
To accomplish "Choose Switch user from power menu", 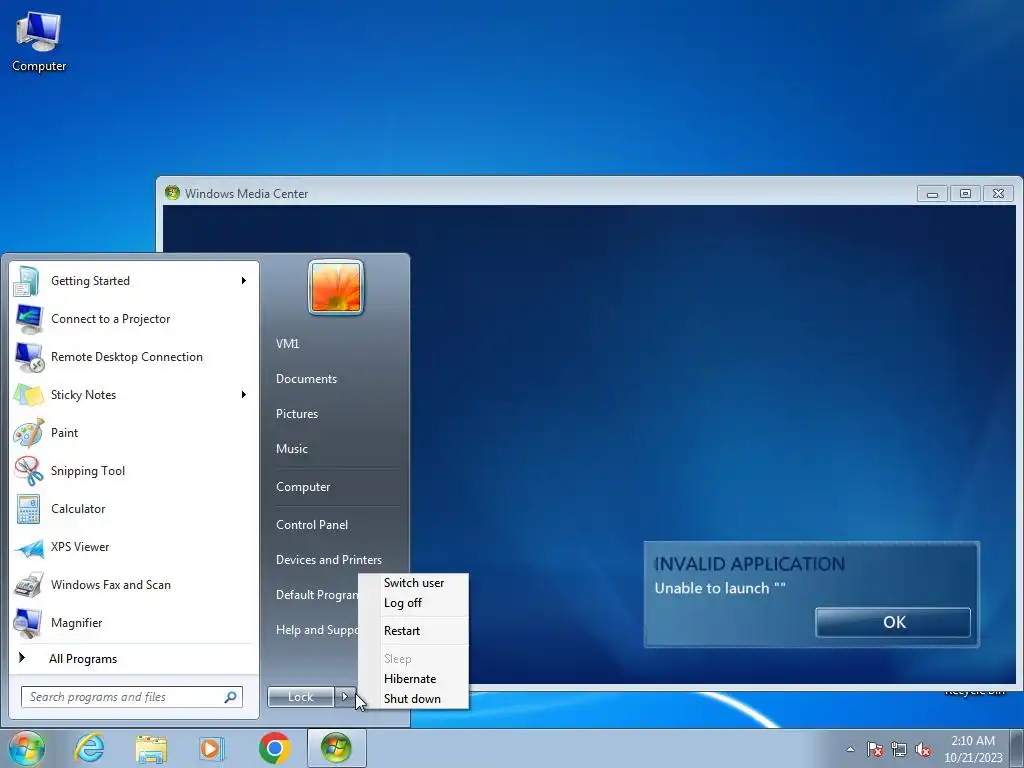I will [414, 583].
